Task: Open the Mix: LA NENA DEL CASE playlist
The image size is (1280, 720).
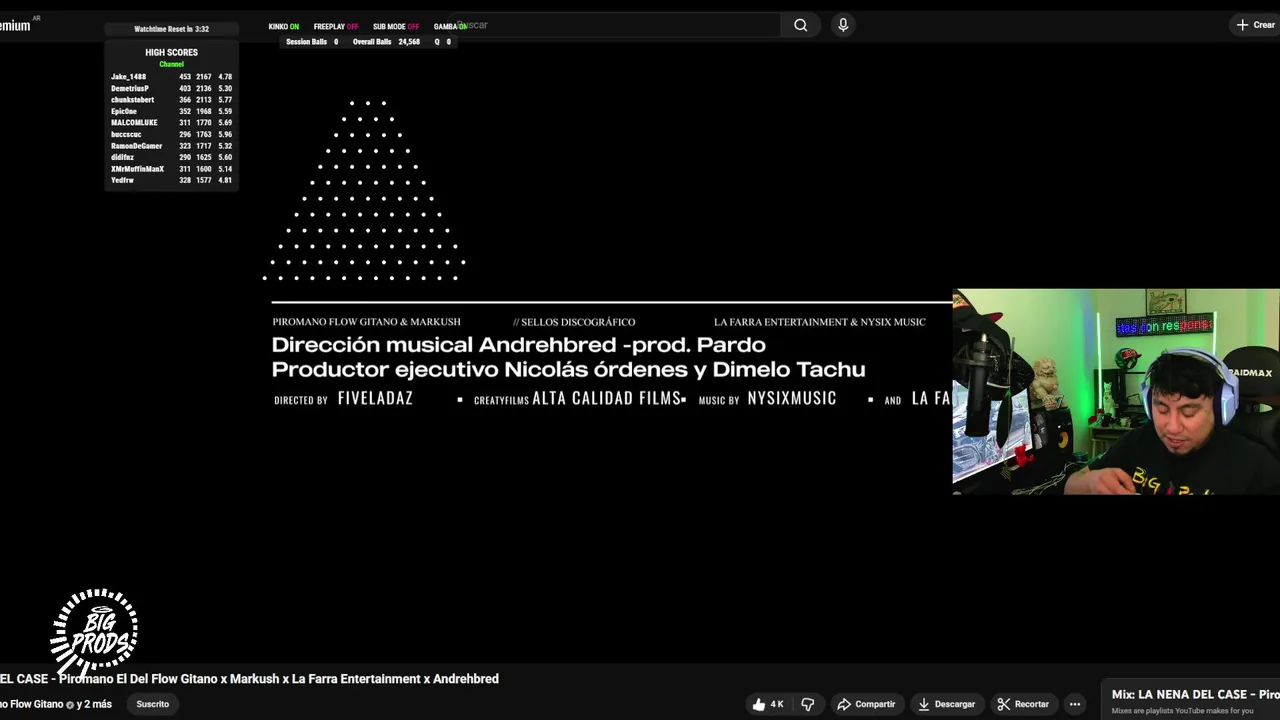Action: [1195, 694]
